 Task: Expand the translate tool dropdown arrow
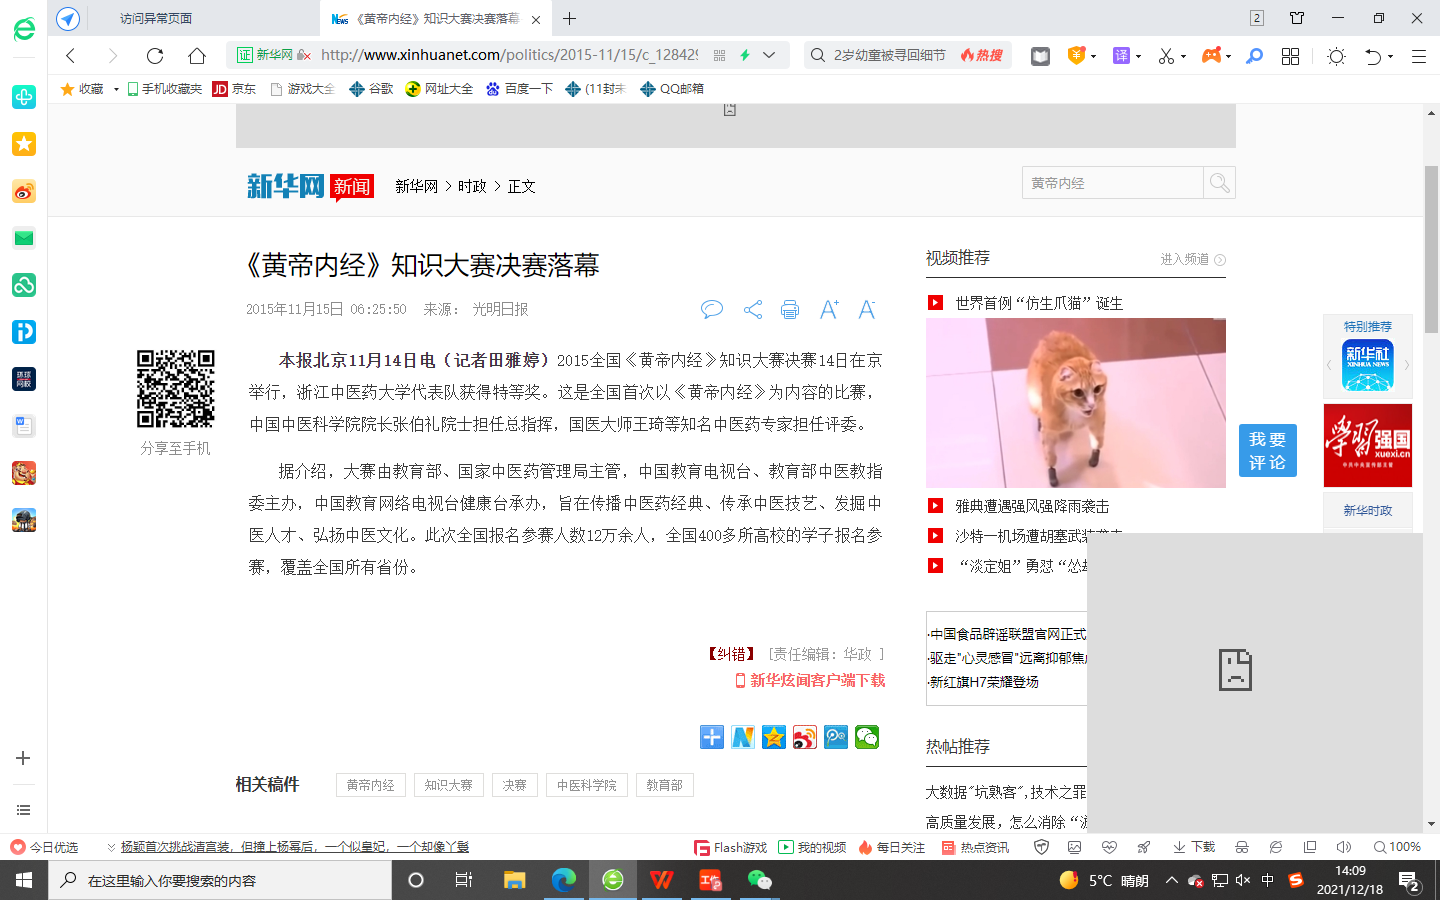click(1138, 56)
